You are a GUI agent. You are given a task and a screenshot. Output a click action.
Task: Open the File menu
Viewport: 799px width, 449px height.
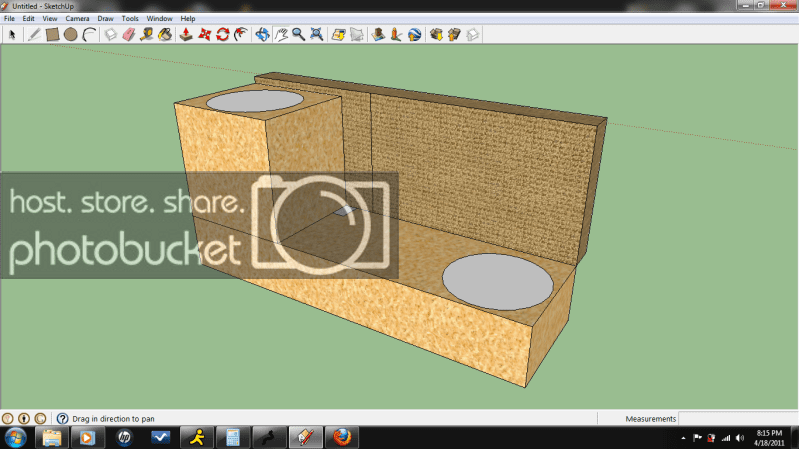click(9, 18)
